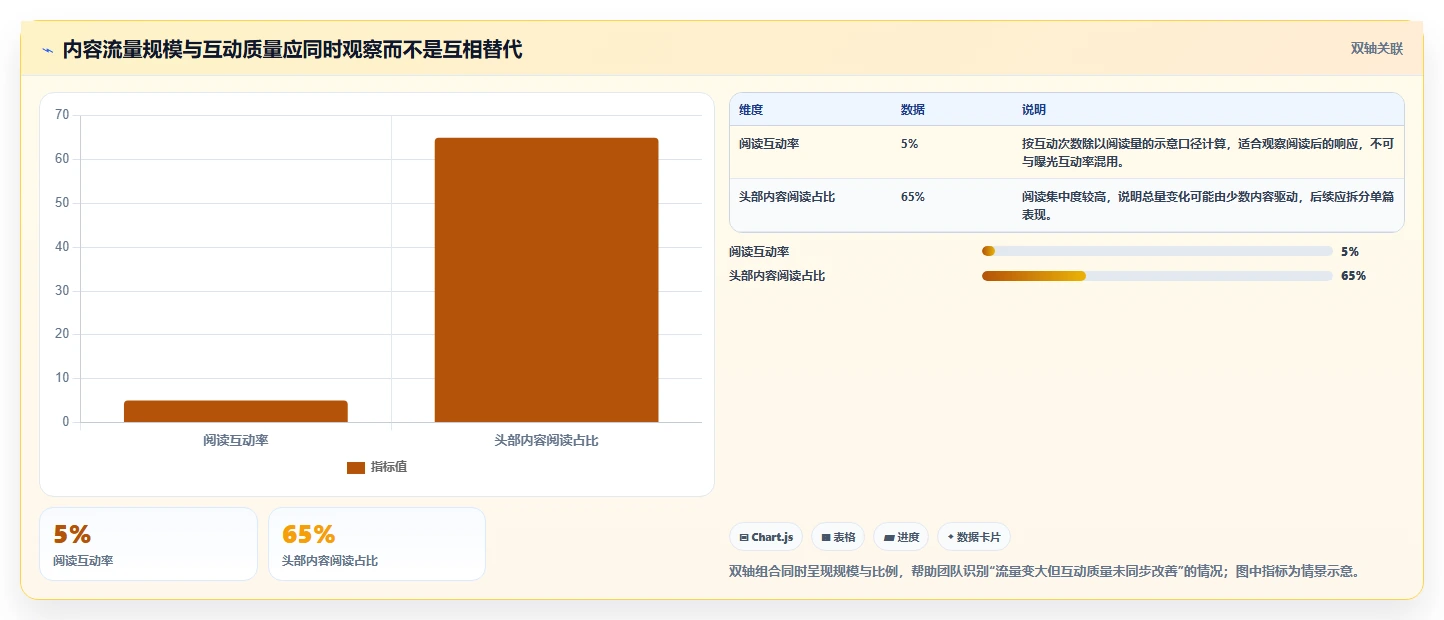The height and width of the screenshot is (620, 1444).
Task: Click the Chart.js chip
Action: click(x=766, y=537)
